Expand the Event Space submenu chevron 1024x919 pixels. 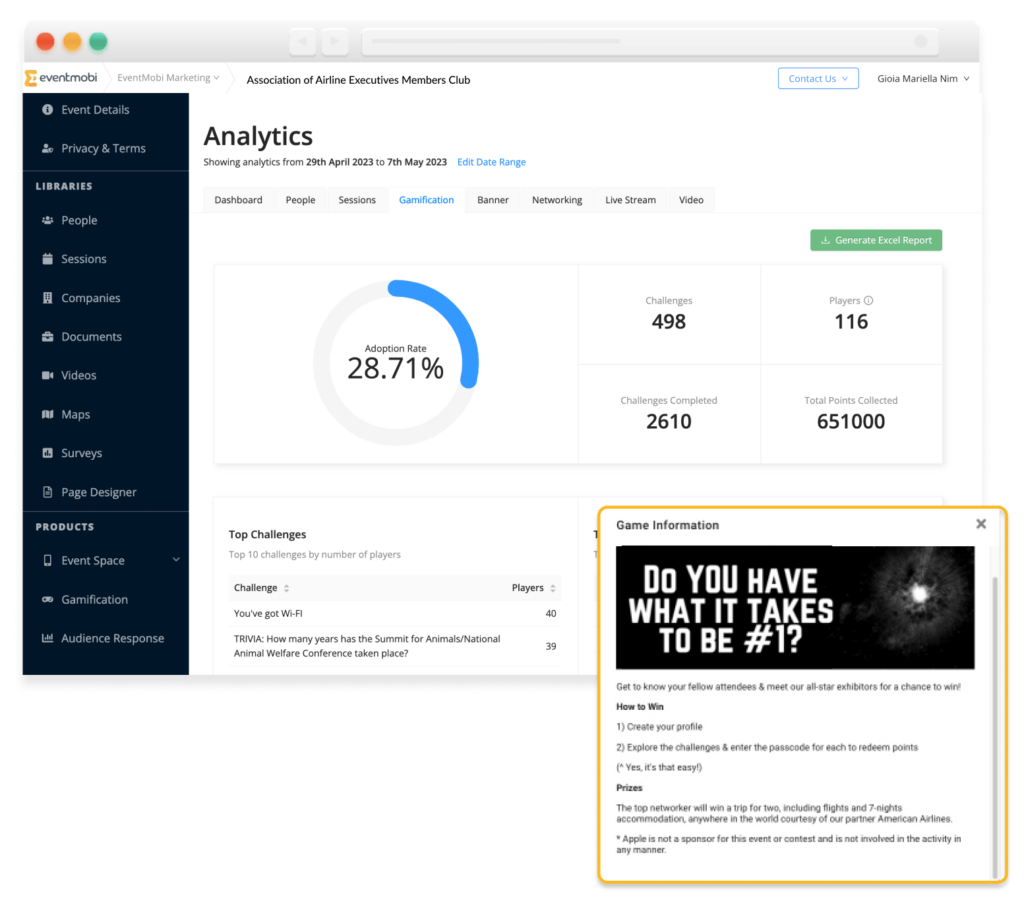tap(176, 560)
